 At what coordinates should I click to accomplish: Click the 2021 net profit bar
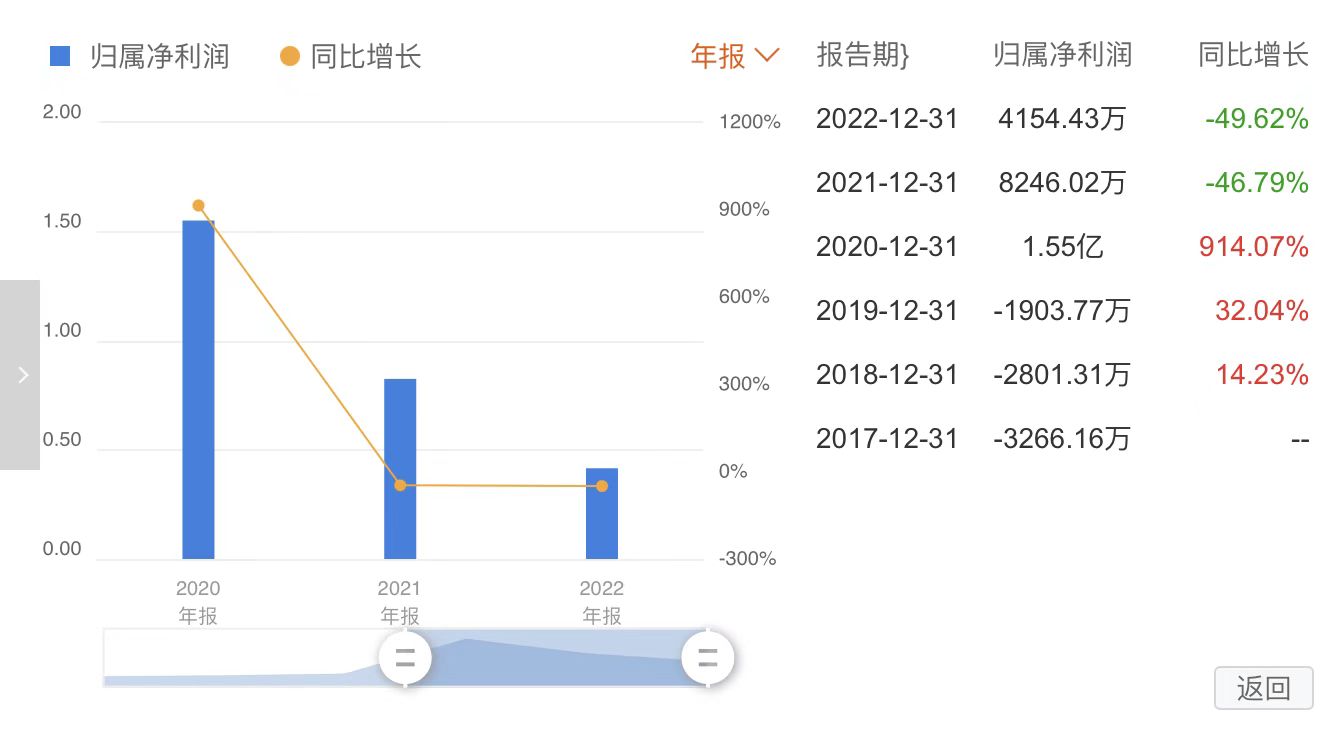click(x=400, y=468)
